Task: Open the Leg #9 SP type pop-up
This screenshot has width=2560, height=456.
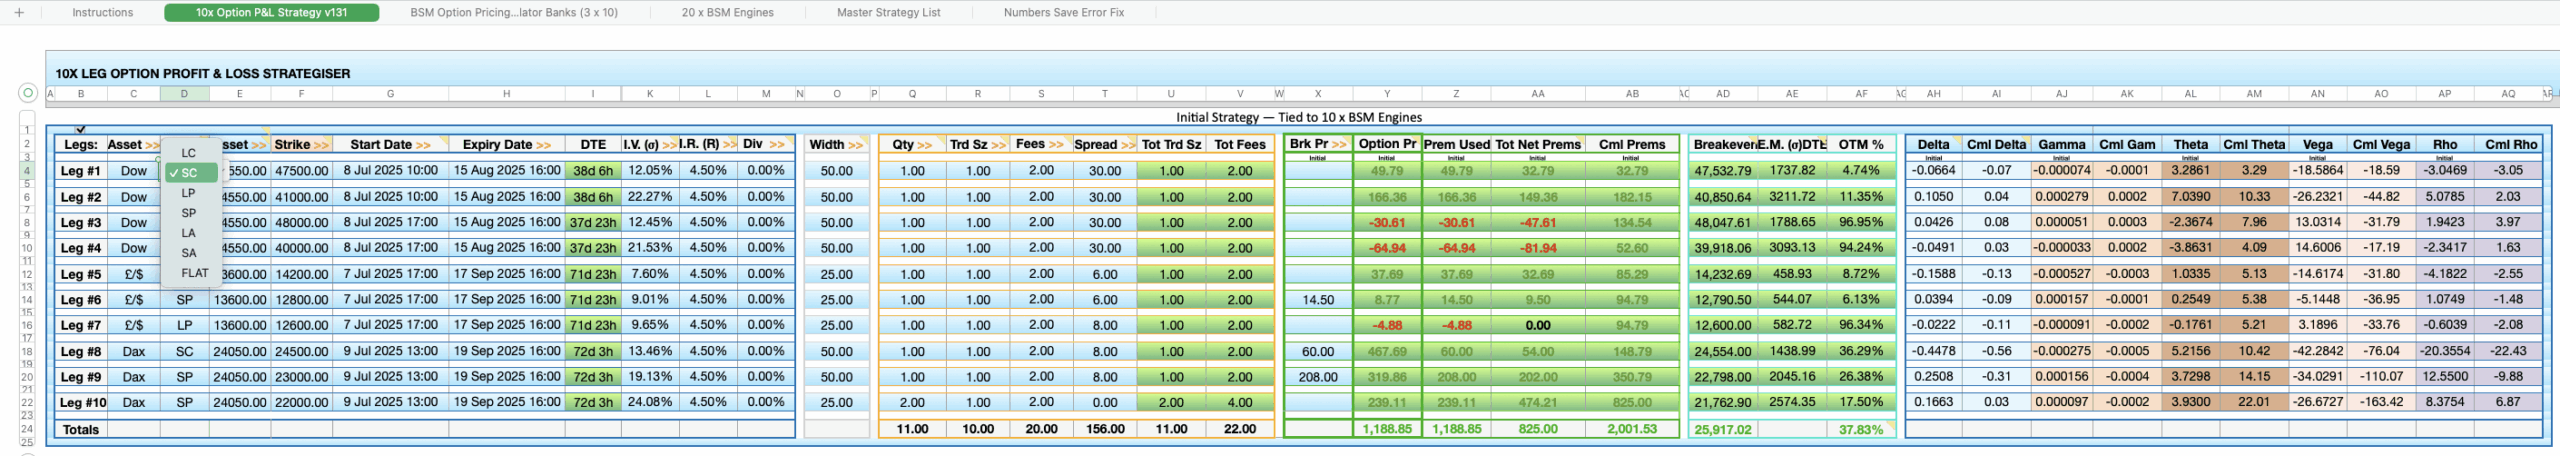Action: 184,377
